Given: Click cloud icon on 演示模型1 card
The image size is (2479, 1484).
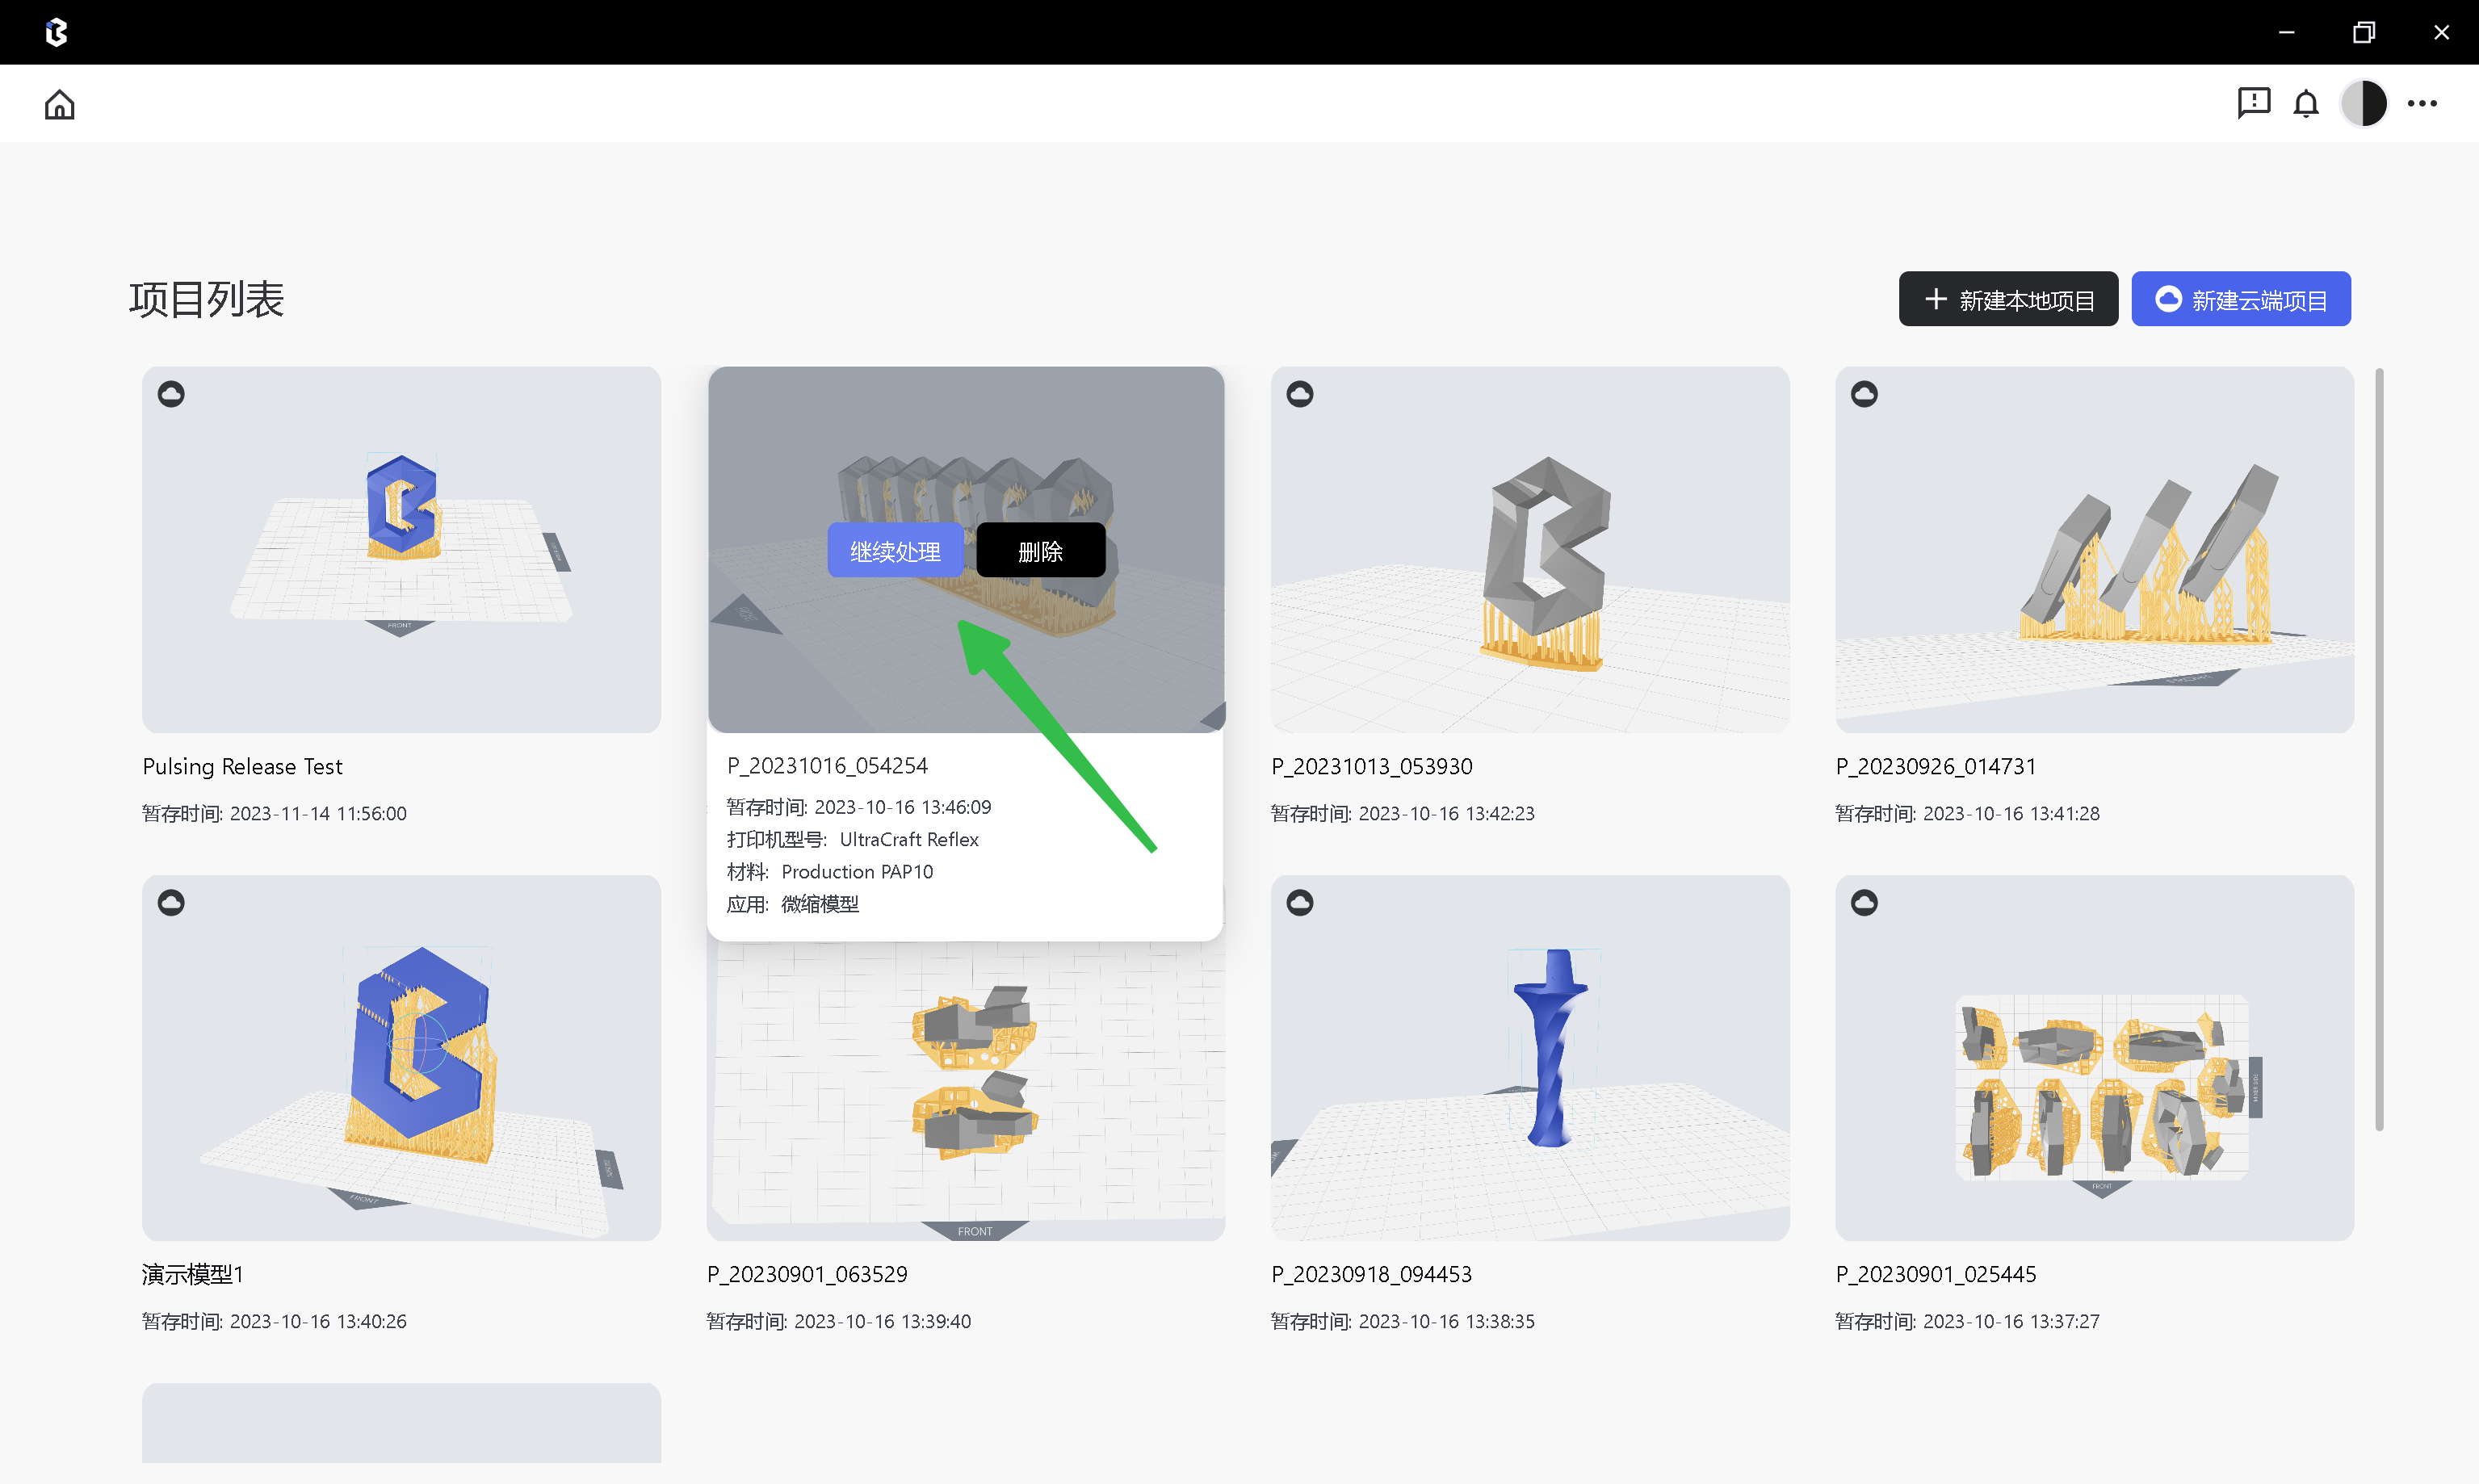Looking at the screenshot, I should click(x=171, y=902).
